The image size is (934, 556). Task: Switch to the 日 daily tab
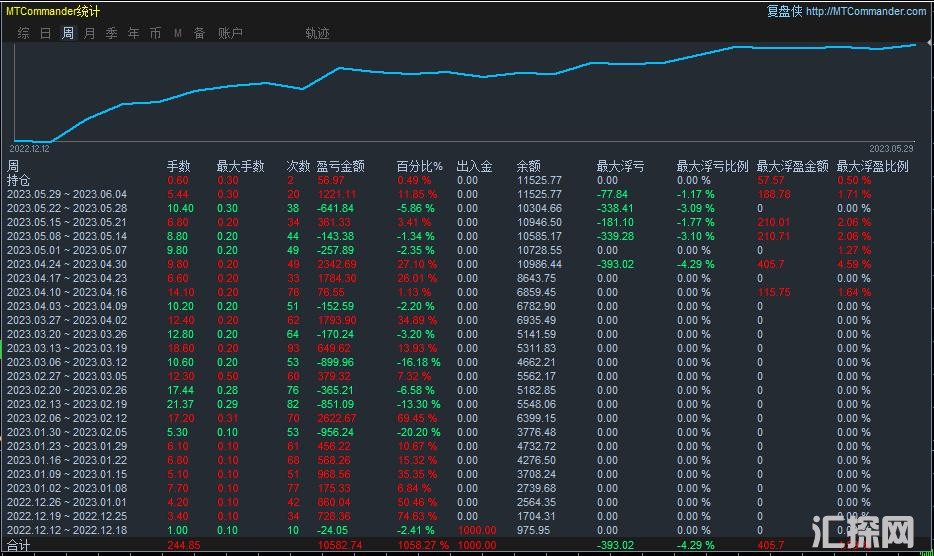pos(45,33)
